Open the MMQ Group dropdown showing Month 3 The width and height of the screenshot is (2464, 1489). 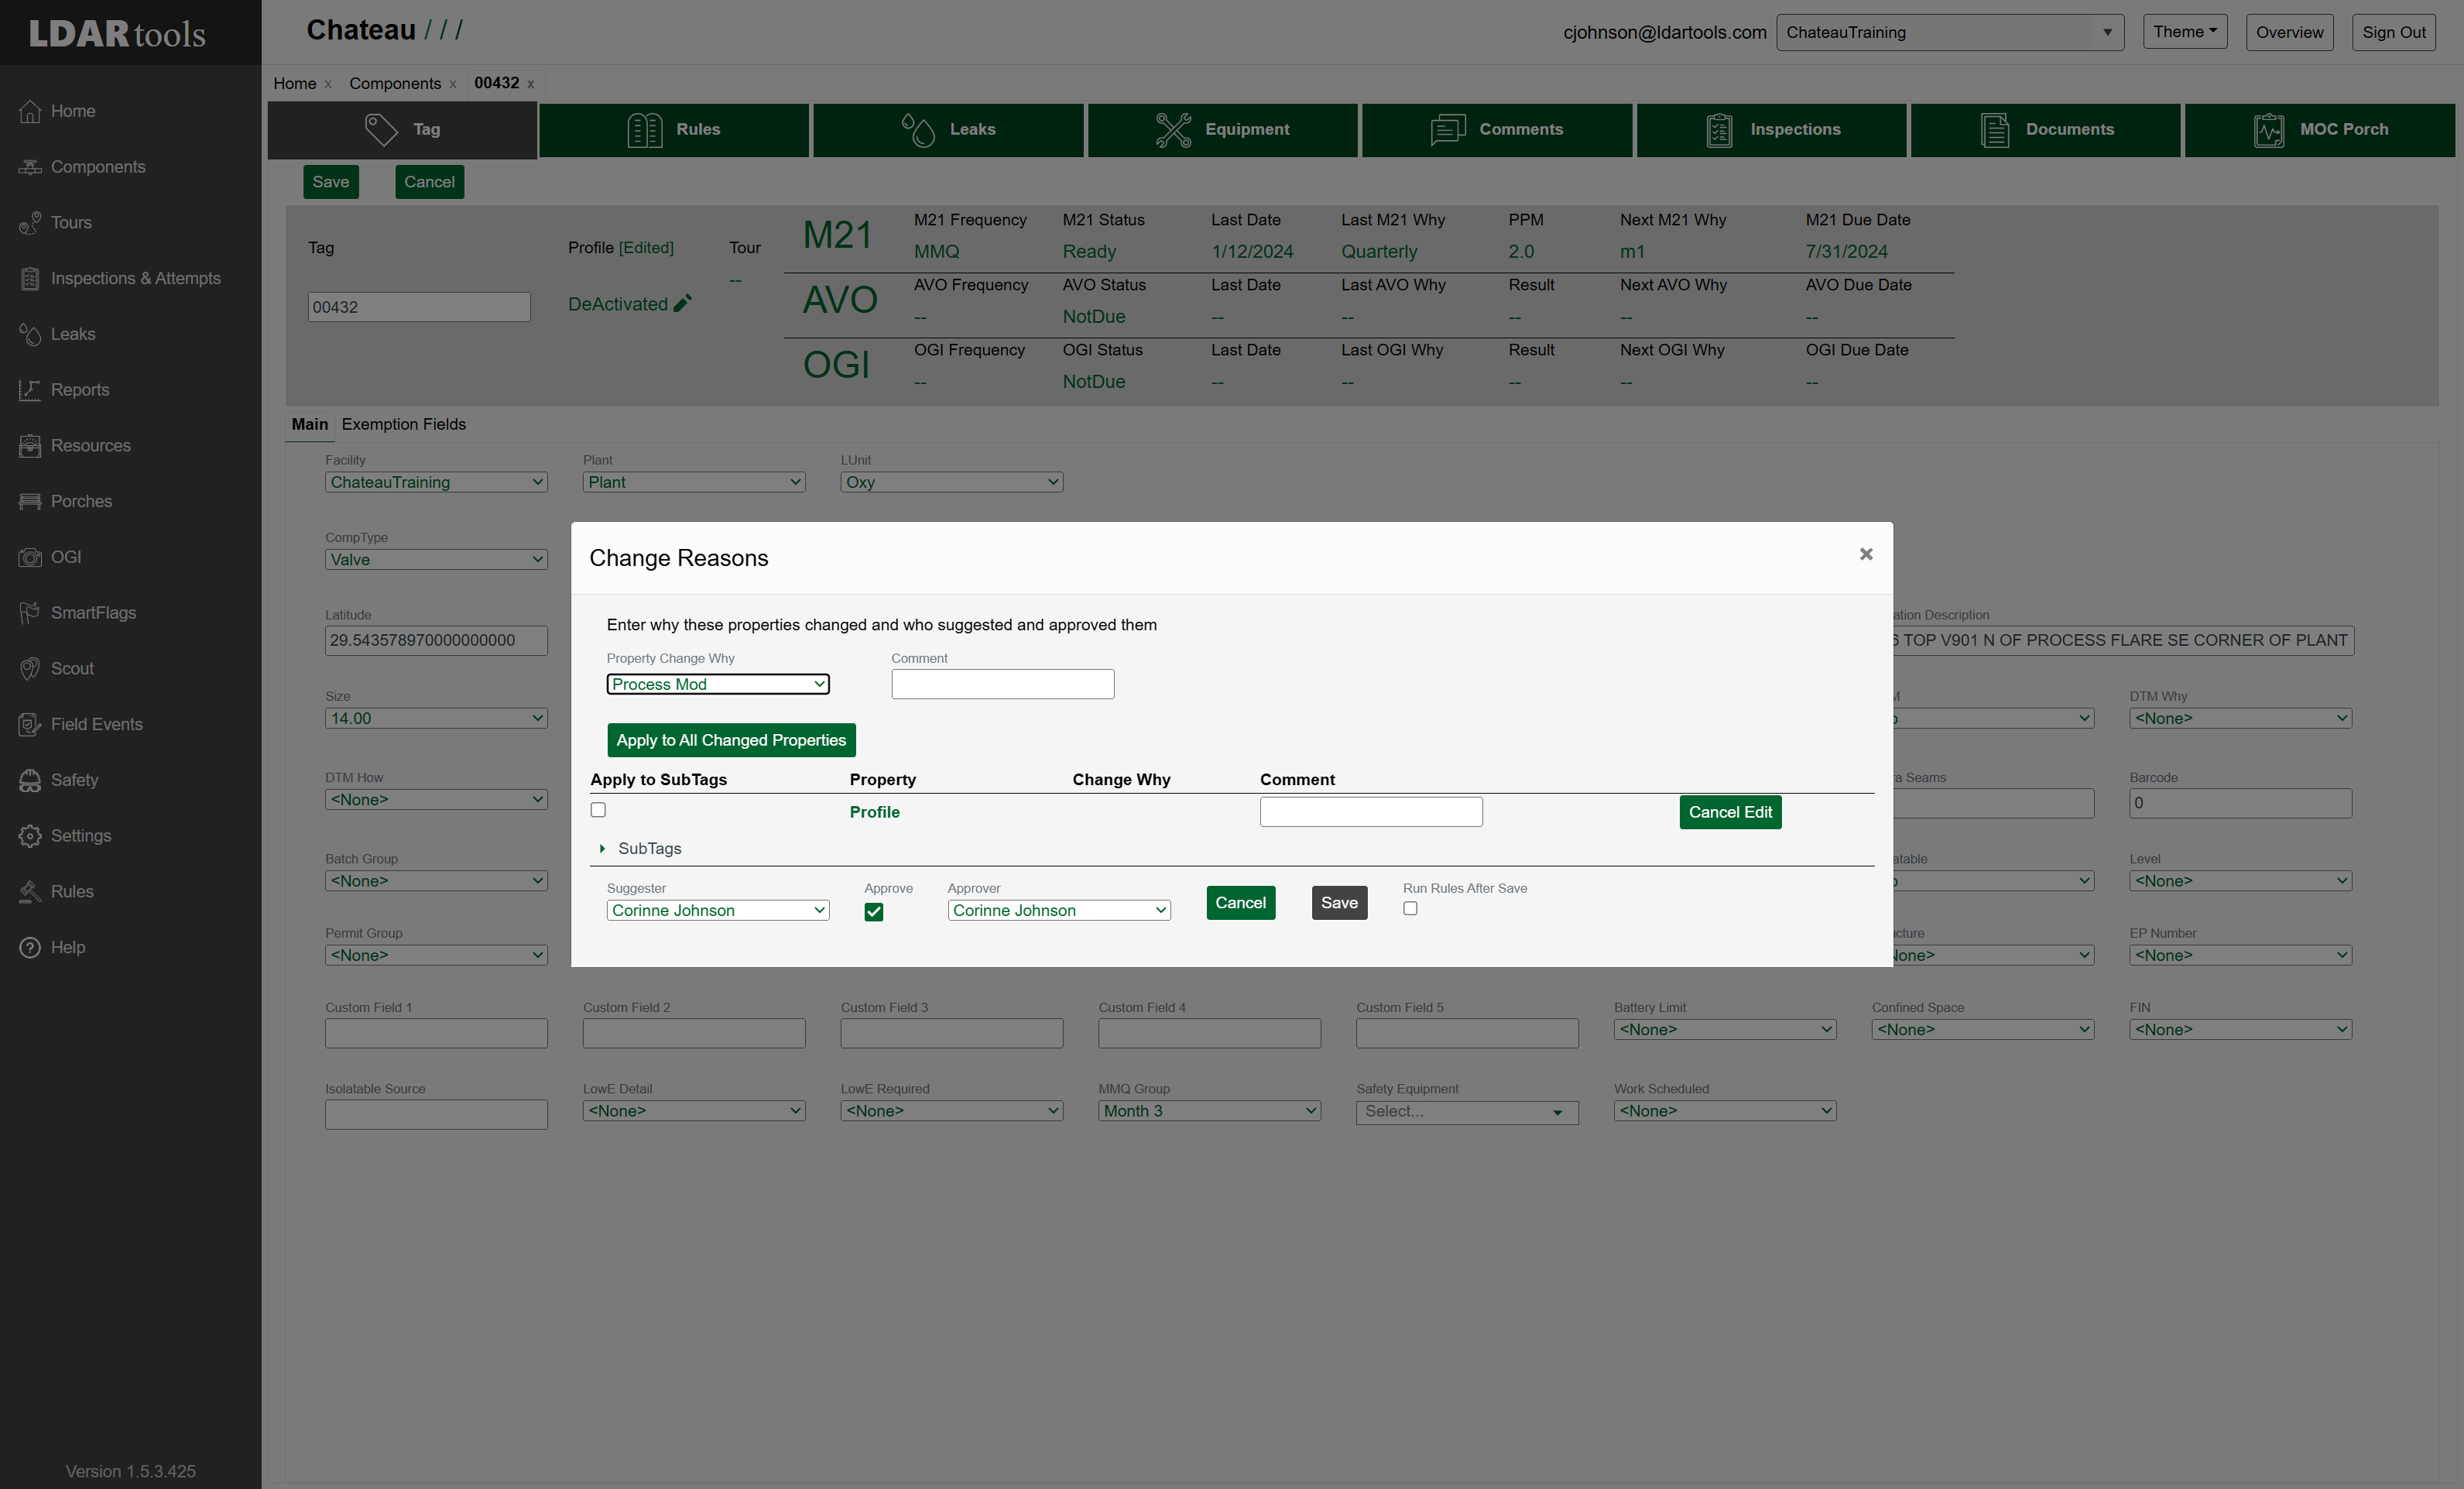1209,1111
